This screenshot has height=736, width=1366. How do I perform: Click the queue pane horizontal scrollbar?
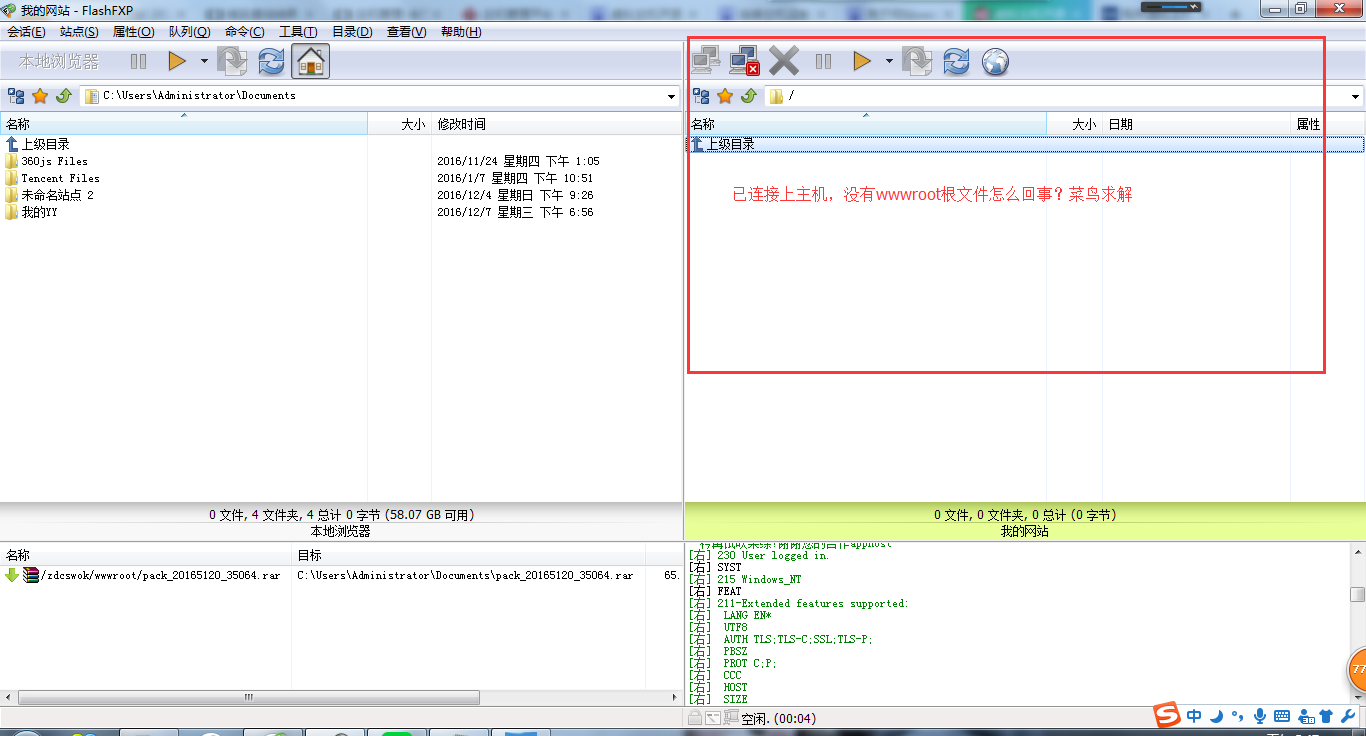click(x=249, y=697)
